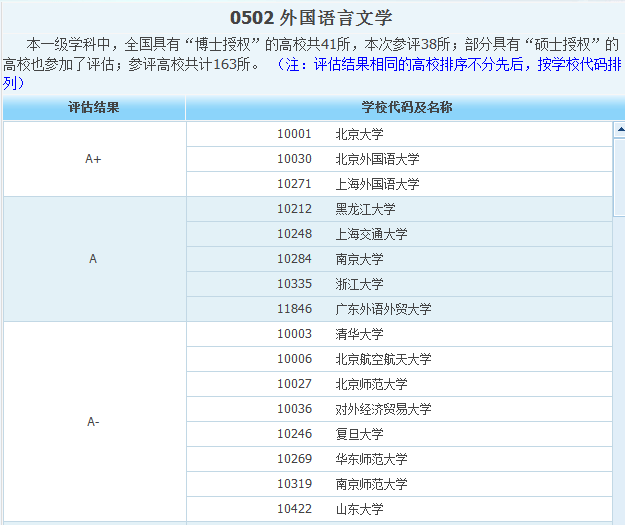The image size is (625, 525).
Task: Click the blue note about ranking order
Action: click(x=450, y=65)
